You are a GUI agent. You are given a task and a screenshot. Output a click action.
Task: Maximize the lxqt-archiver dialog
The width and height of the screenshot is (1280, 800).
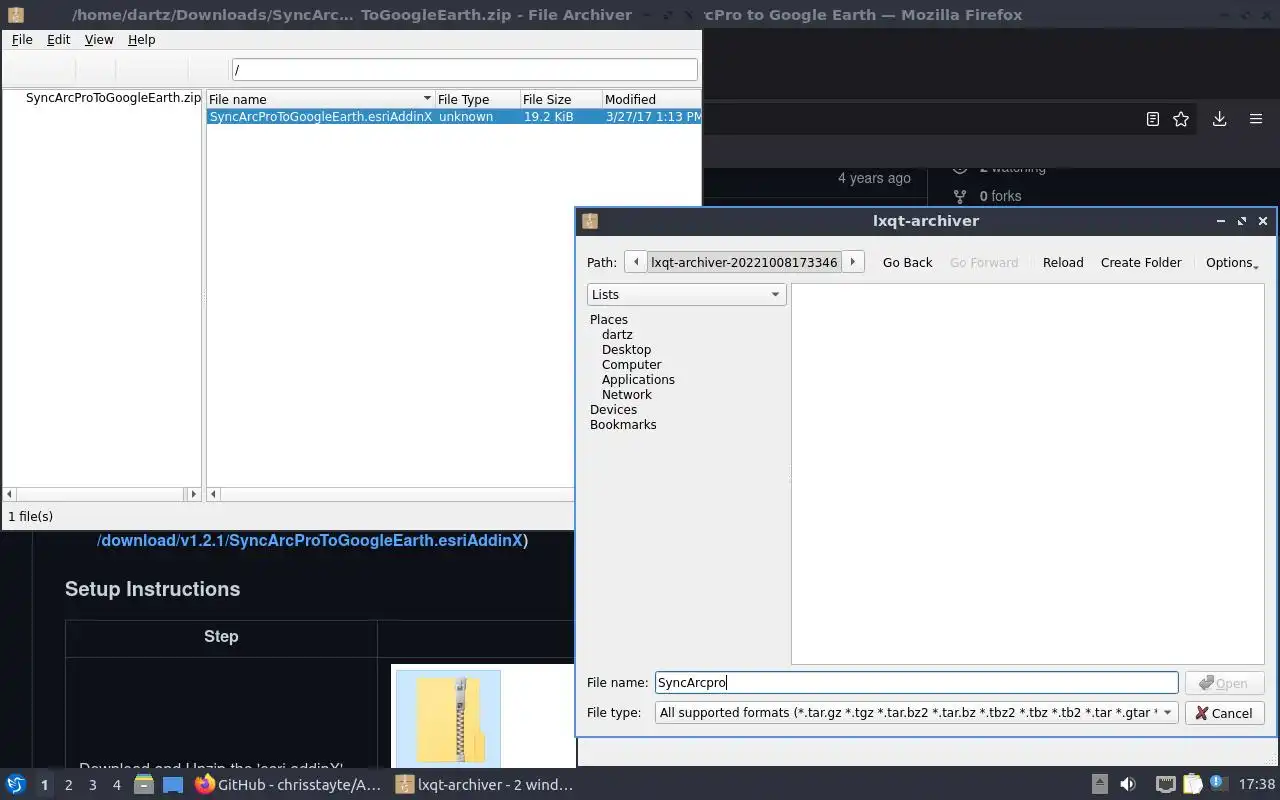[x=1242, y=221]
